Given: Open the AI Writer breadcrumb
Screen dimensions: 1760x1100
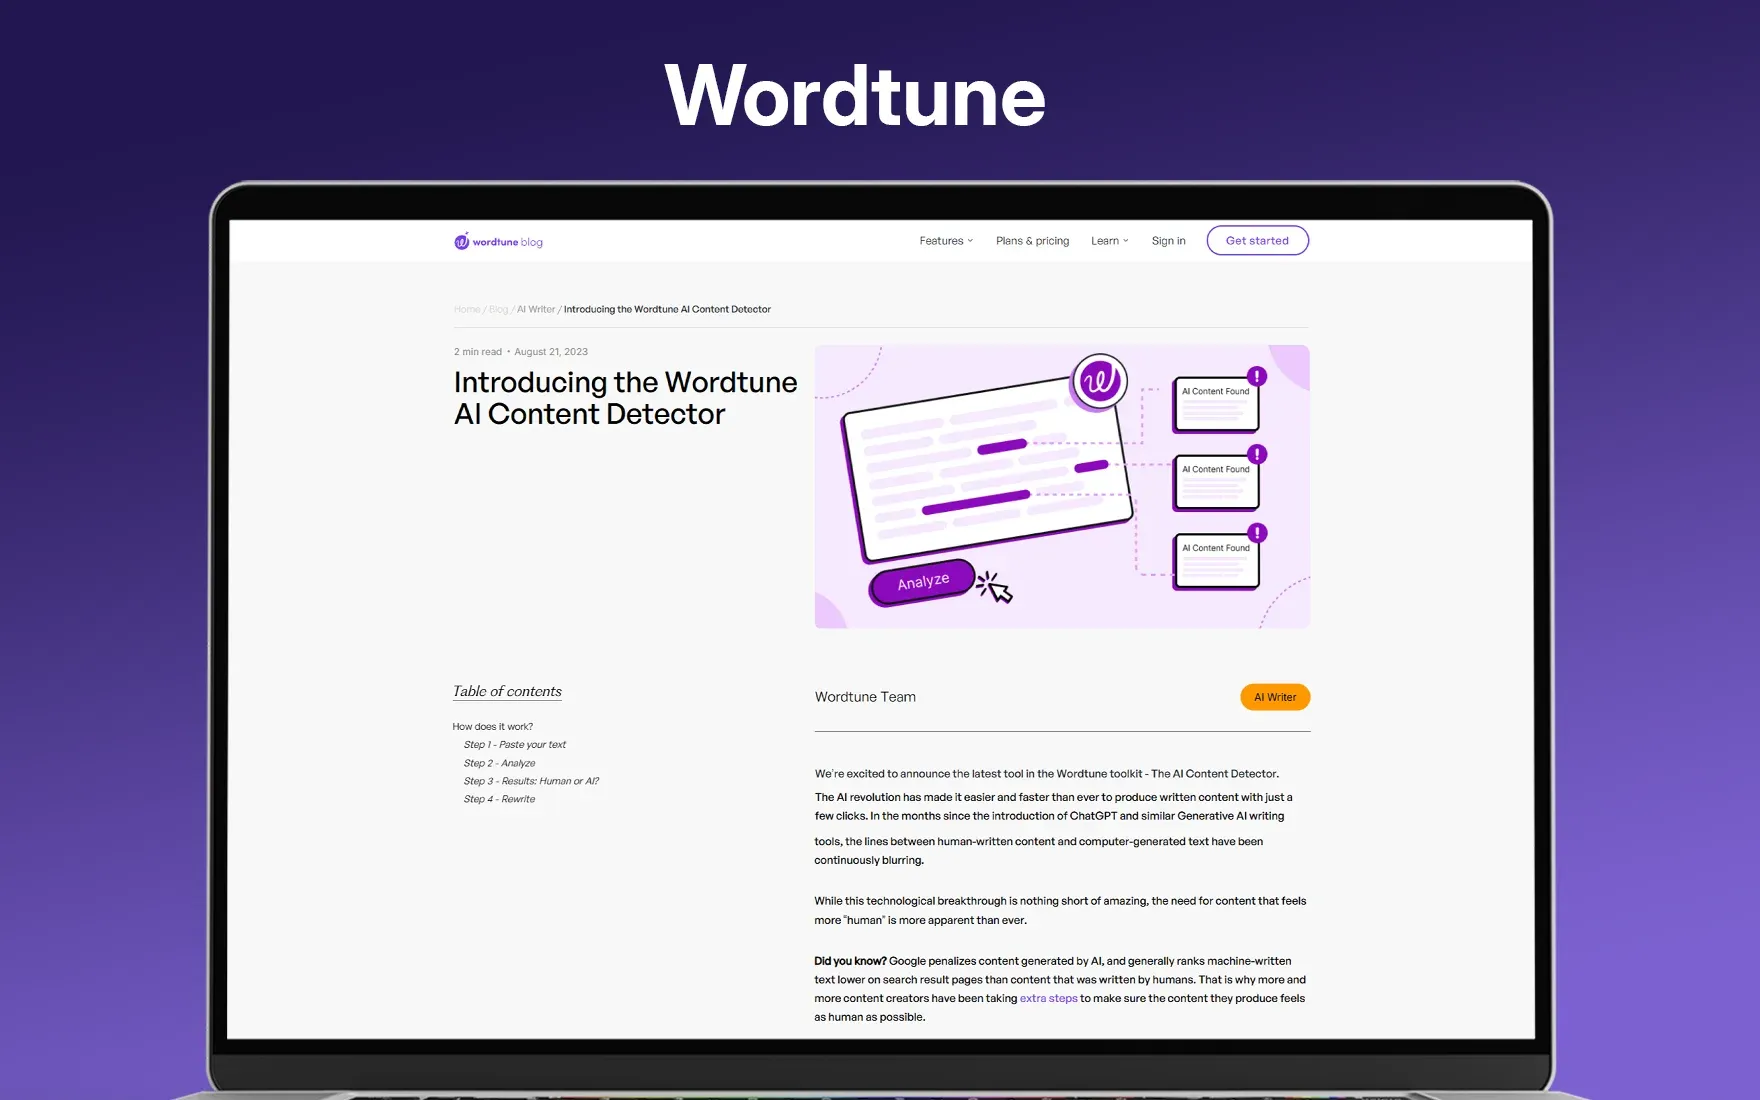Looking at the screenshot, I should [x=536, y=310].
